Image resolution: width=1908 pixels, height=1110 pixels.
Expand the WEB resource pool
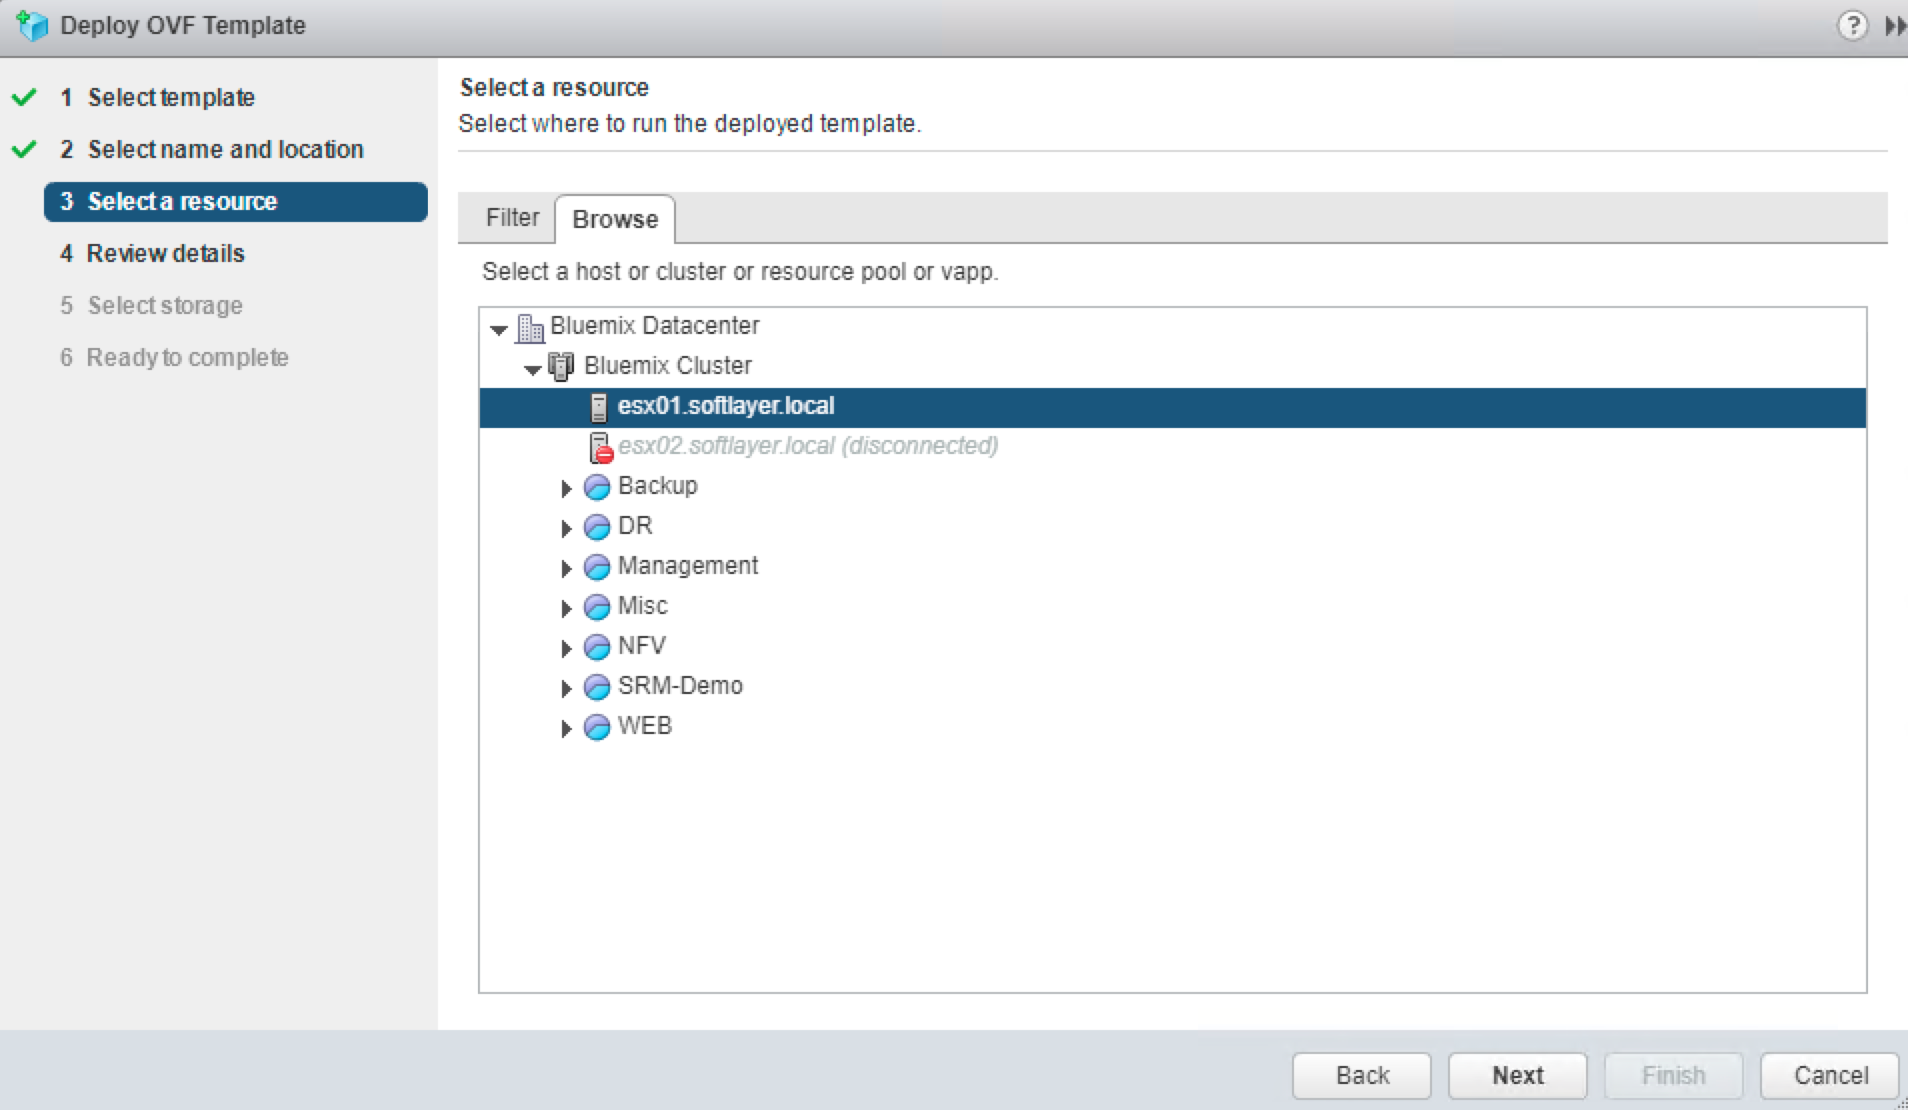point(566,728)
